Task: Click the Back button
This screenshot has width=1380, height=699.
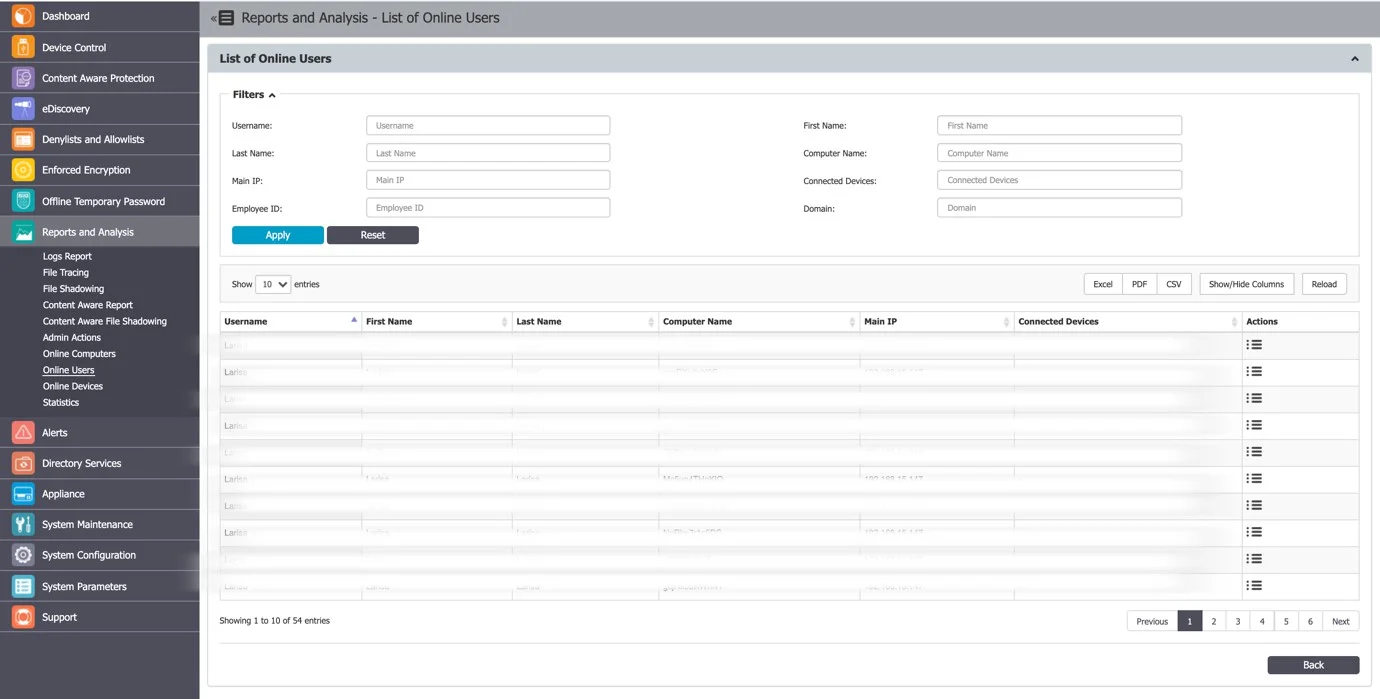Action: [x=1313, y=665]
